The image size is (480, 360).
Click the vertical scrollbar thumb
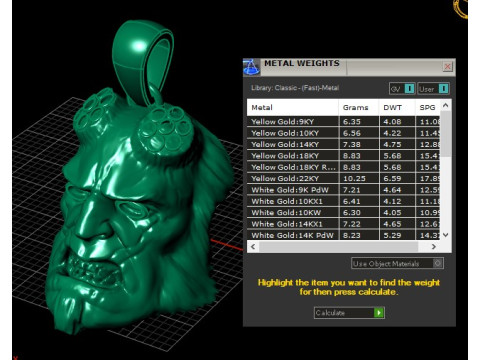click(446, 133)
